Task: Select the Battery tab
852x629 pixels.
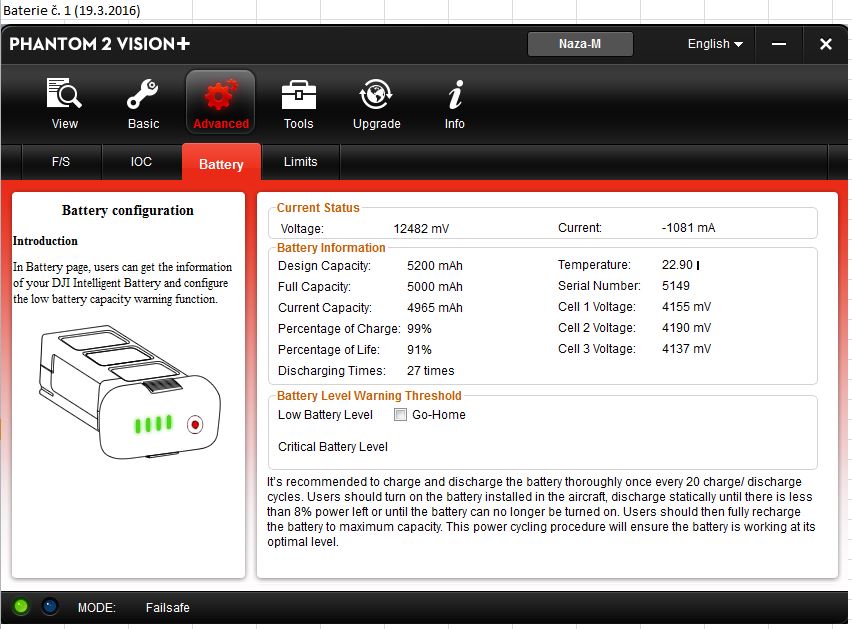Action: 221,164
